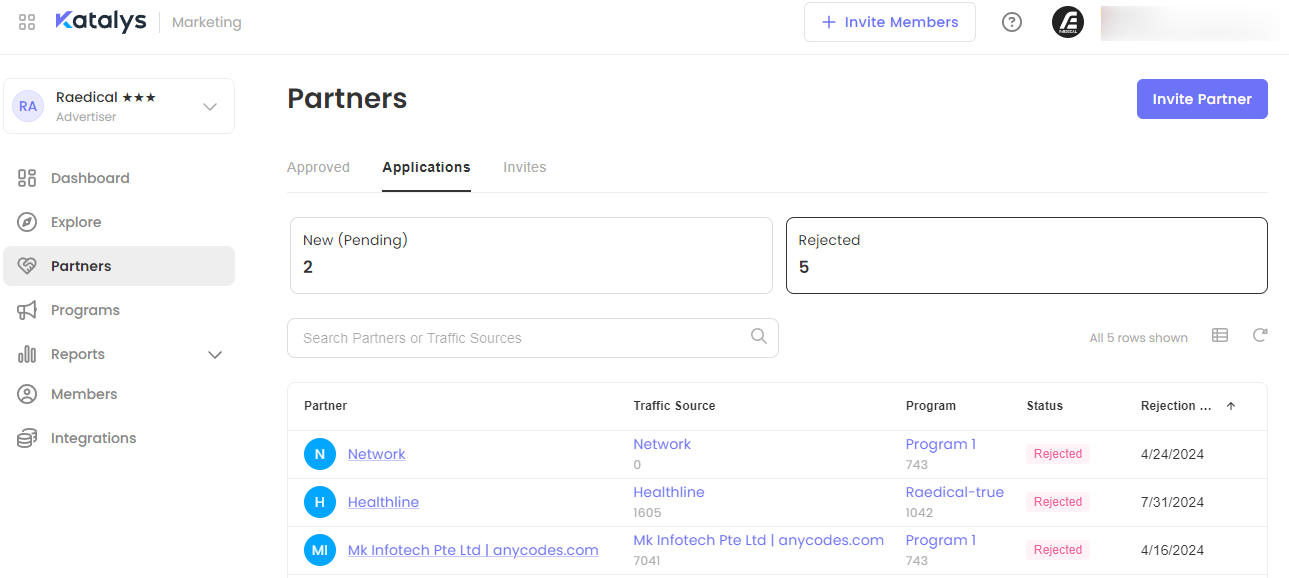
Task: Click the table column settings icon
Action: 1219,336
